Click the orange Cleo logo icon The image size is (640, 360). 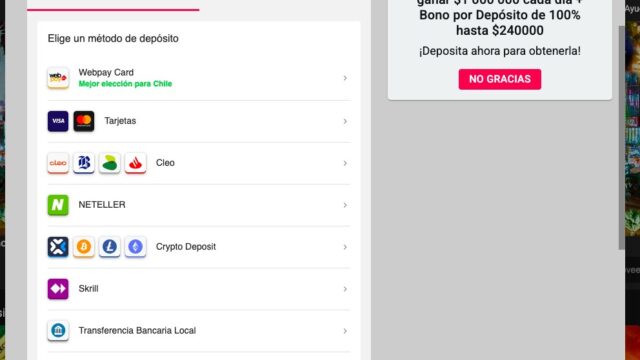point(58,163)
